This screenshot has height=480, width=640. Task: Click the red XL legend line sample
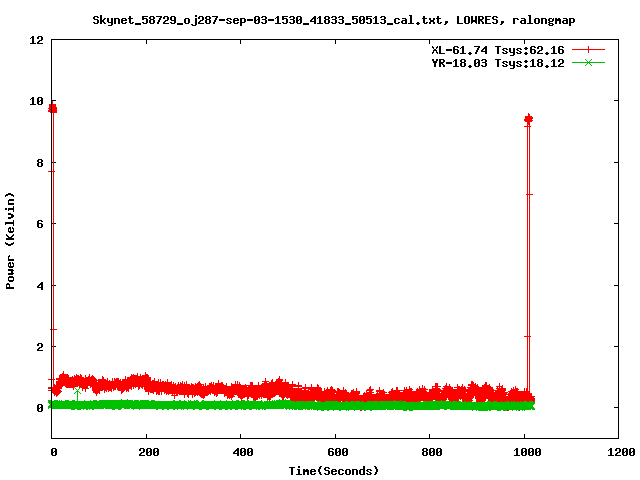[x=588, y=50]
